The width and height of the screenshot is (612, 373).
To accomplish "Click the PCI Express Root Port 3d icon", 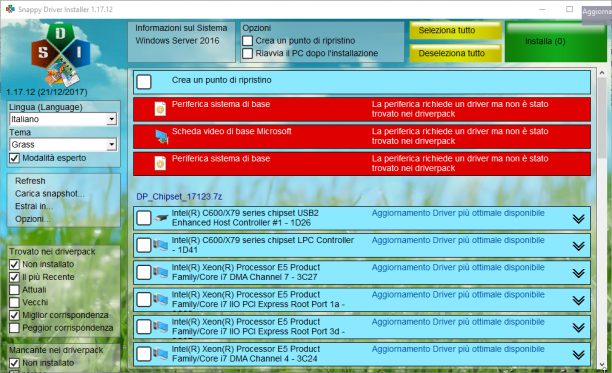I will 160,327.
